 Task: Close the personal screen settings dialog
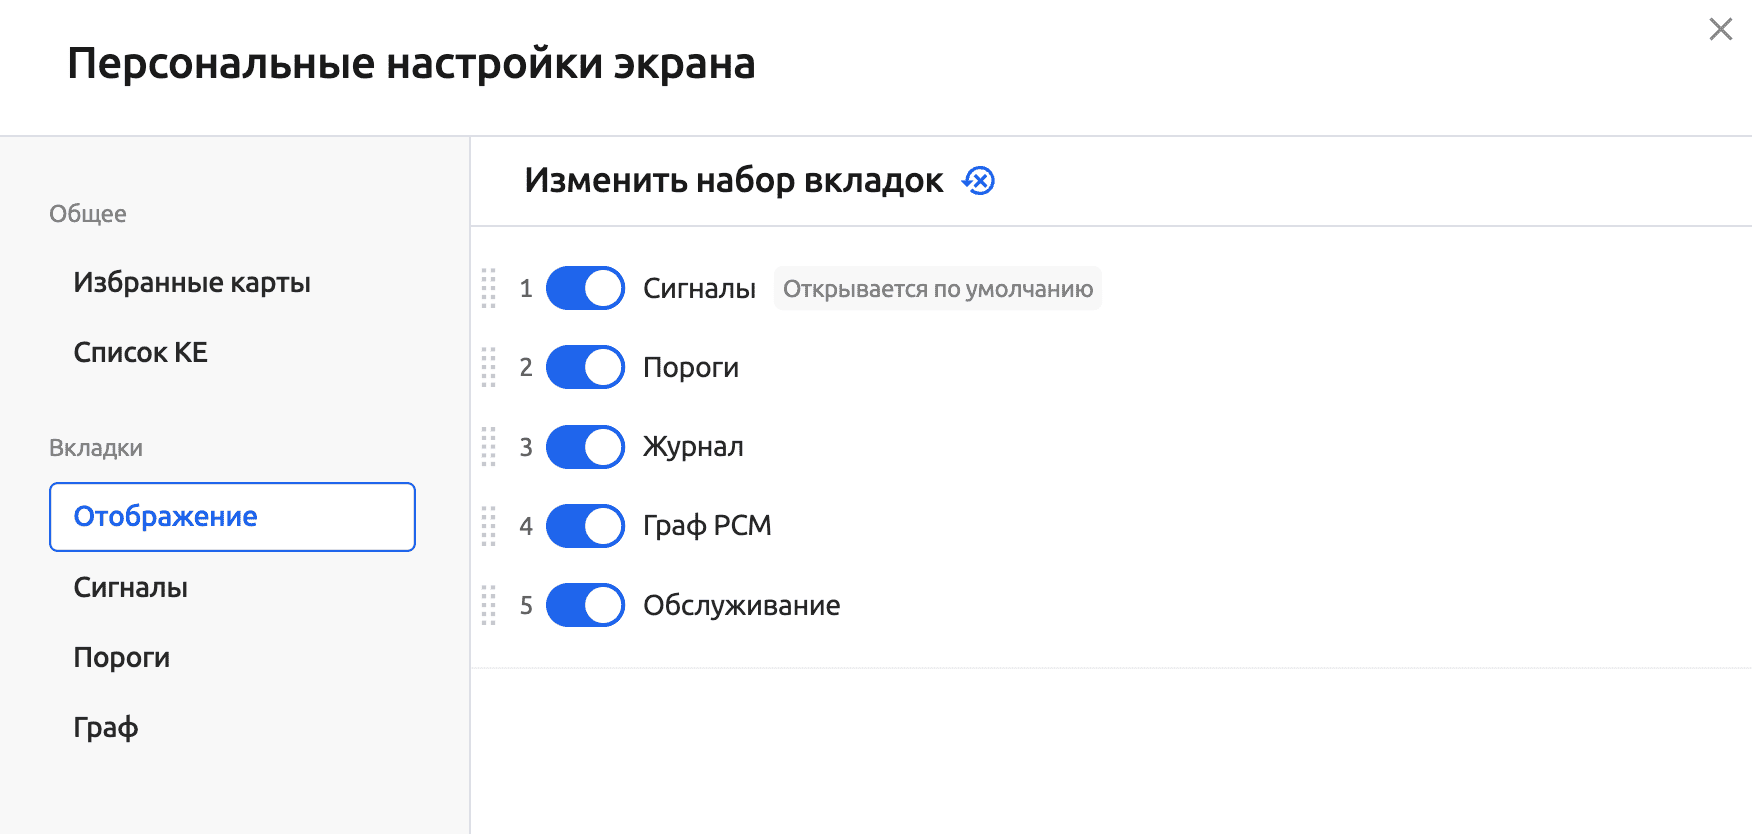1720,29
